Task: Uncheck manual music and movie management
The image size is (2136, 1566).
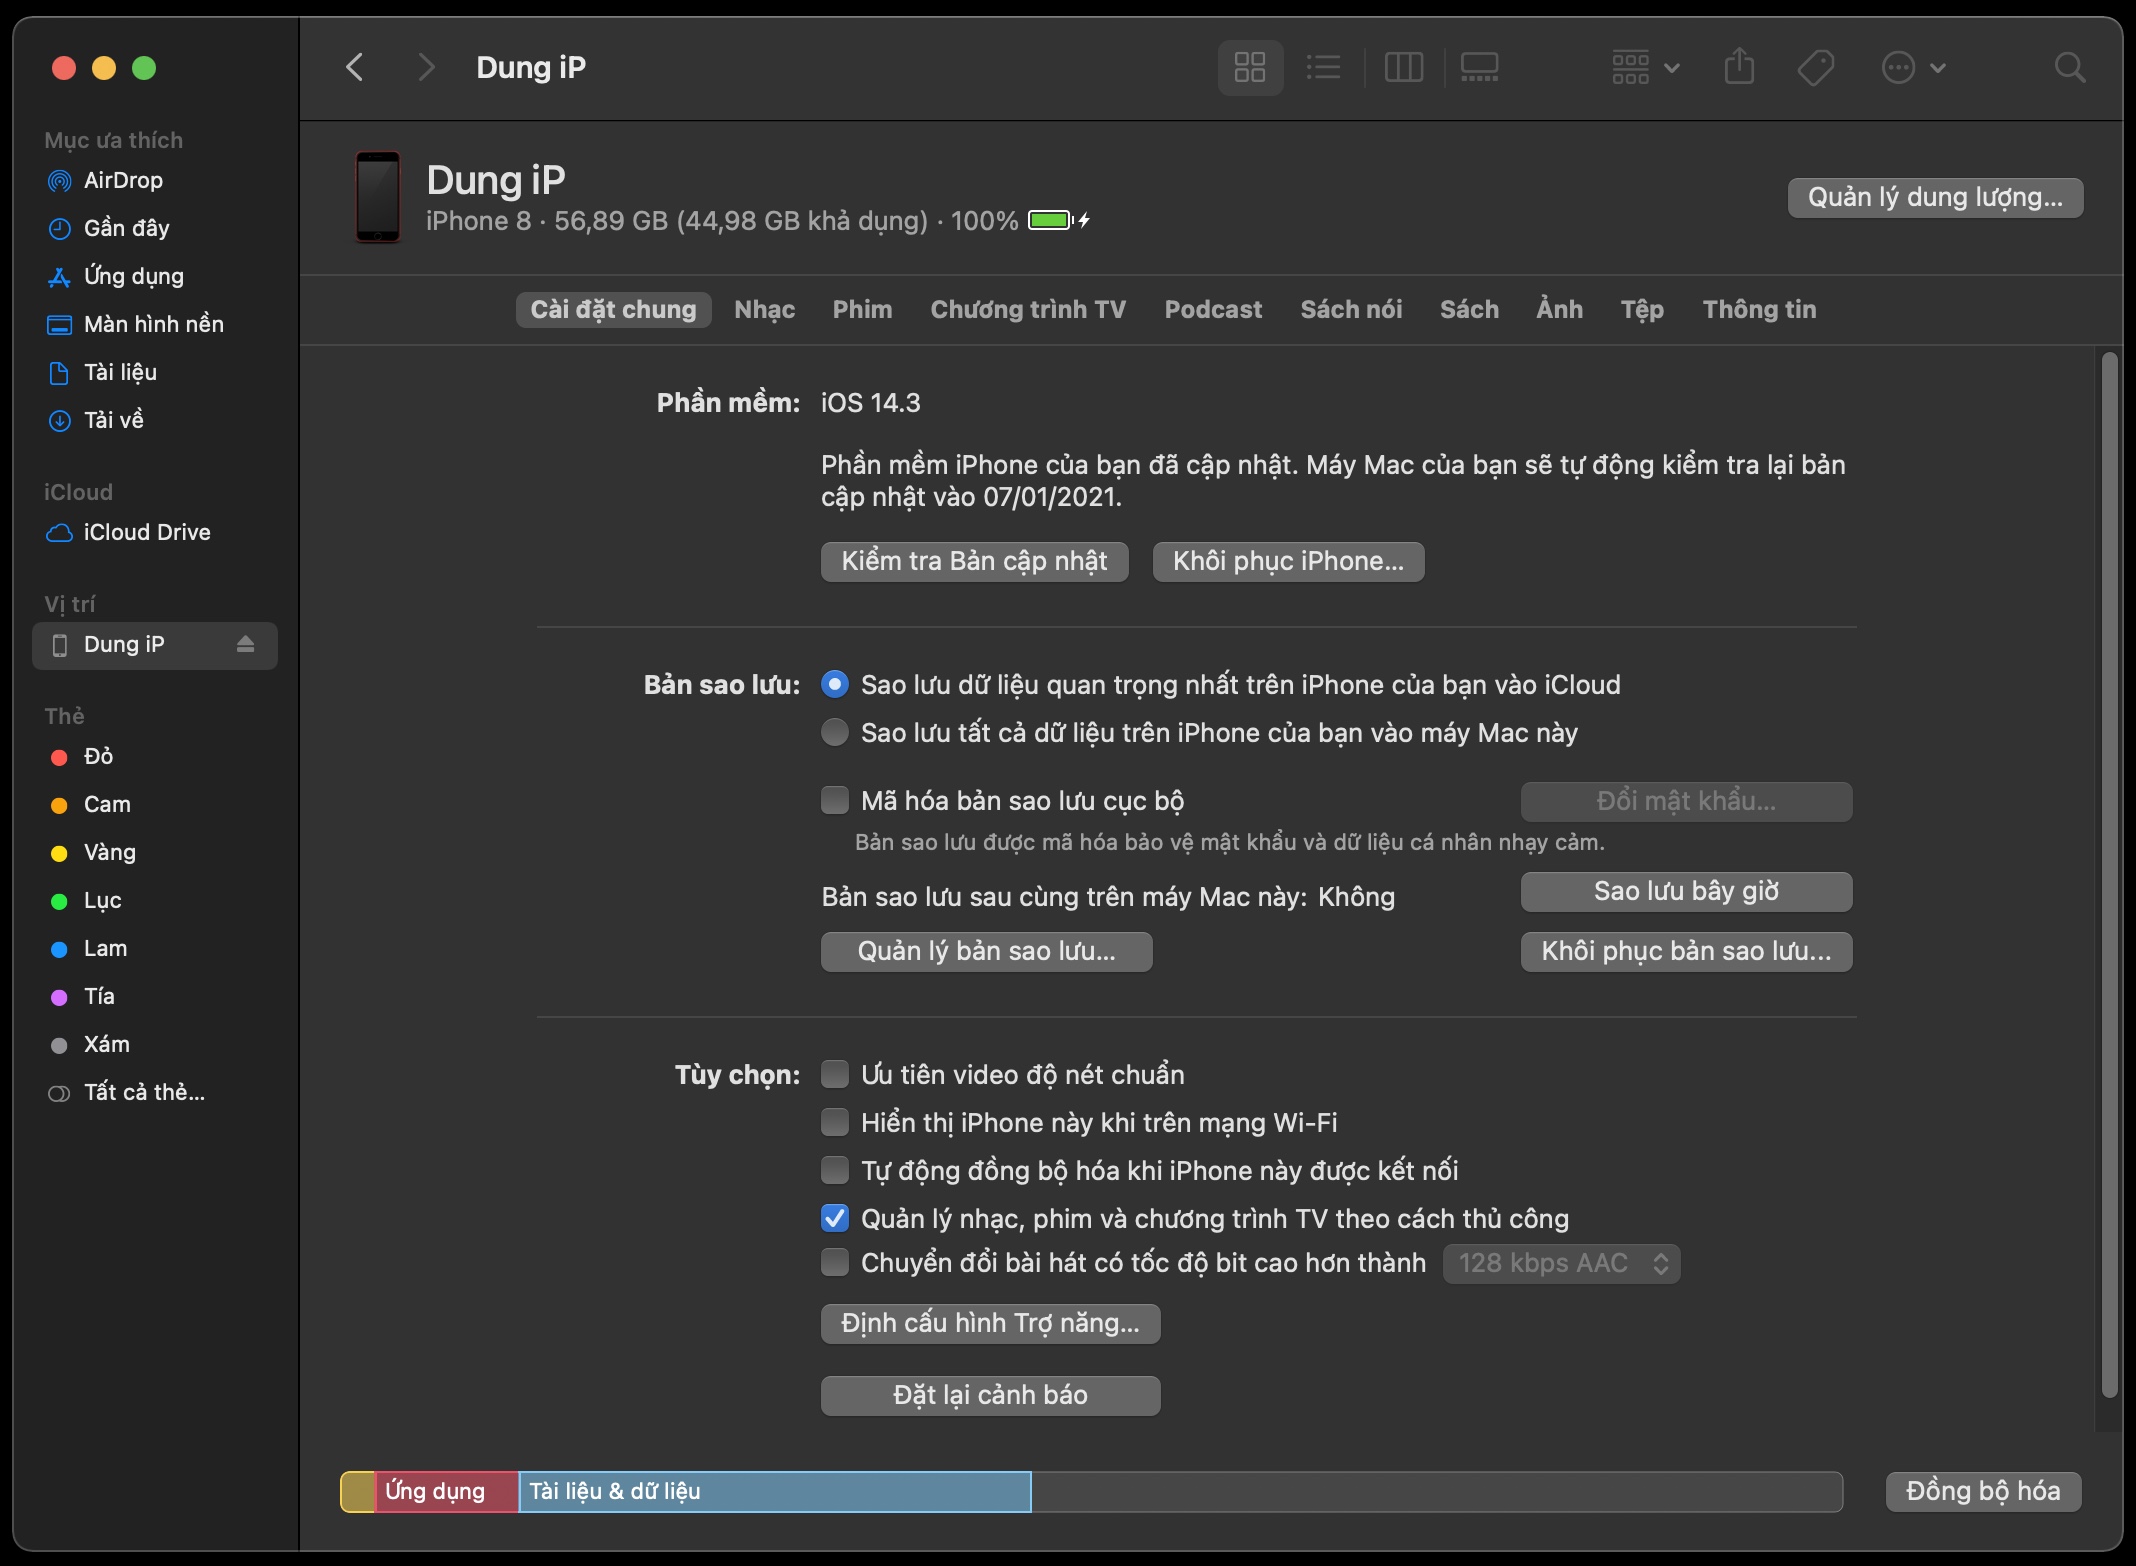Action: tap(835, 1219)
